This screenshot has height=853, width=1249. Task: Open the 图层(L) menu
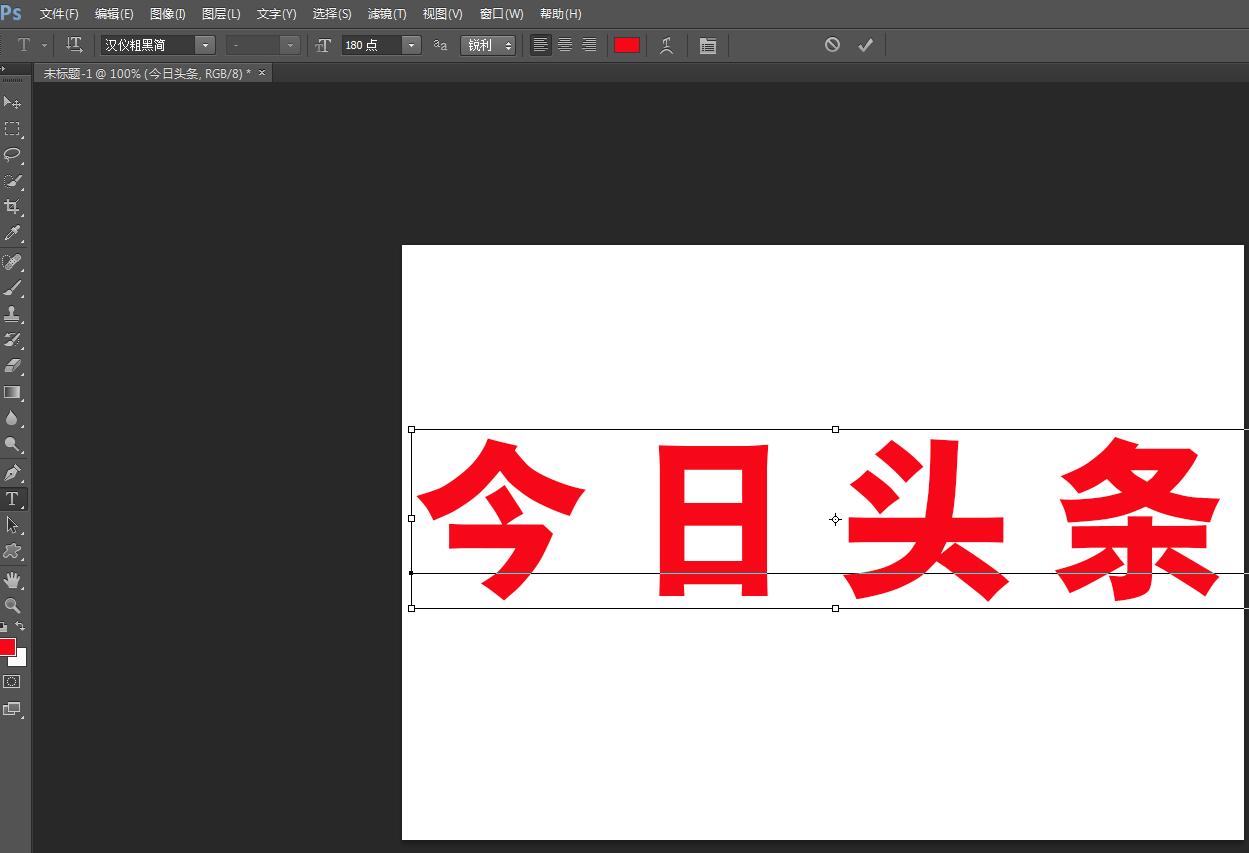221,14
